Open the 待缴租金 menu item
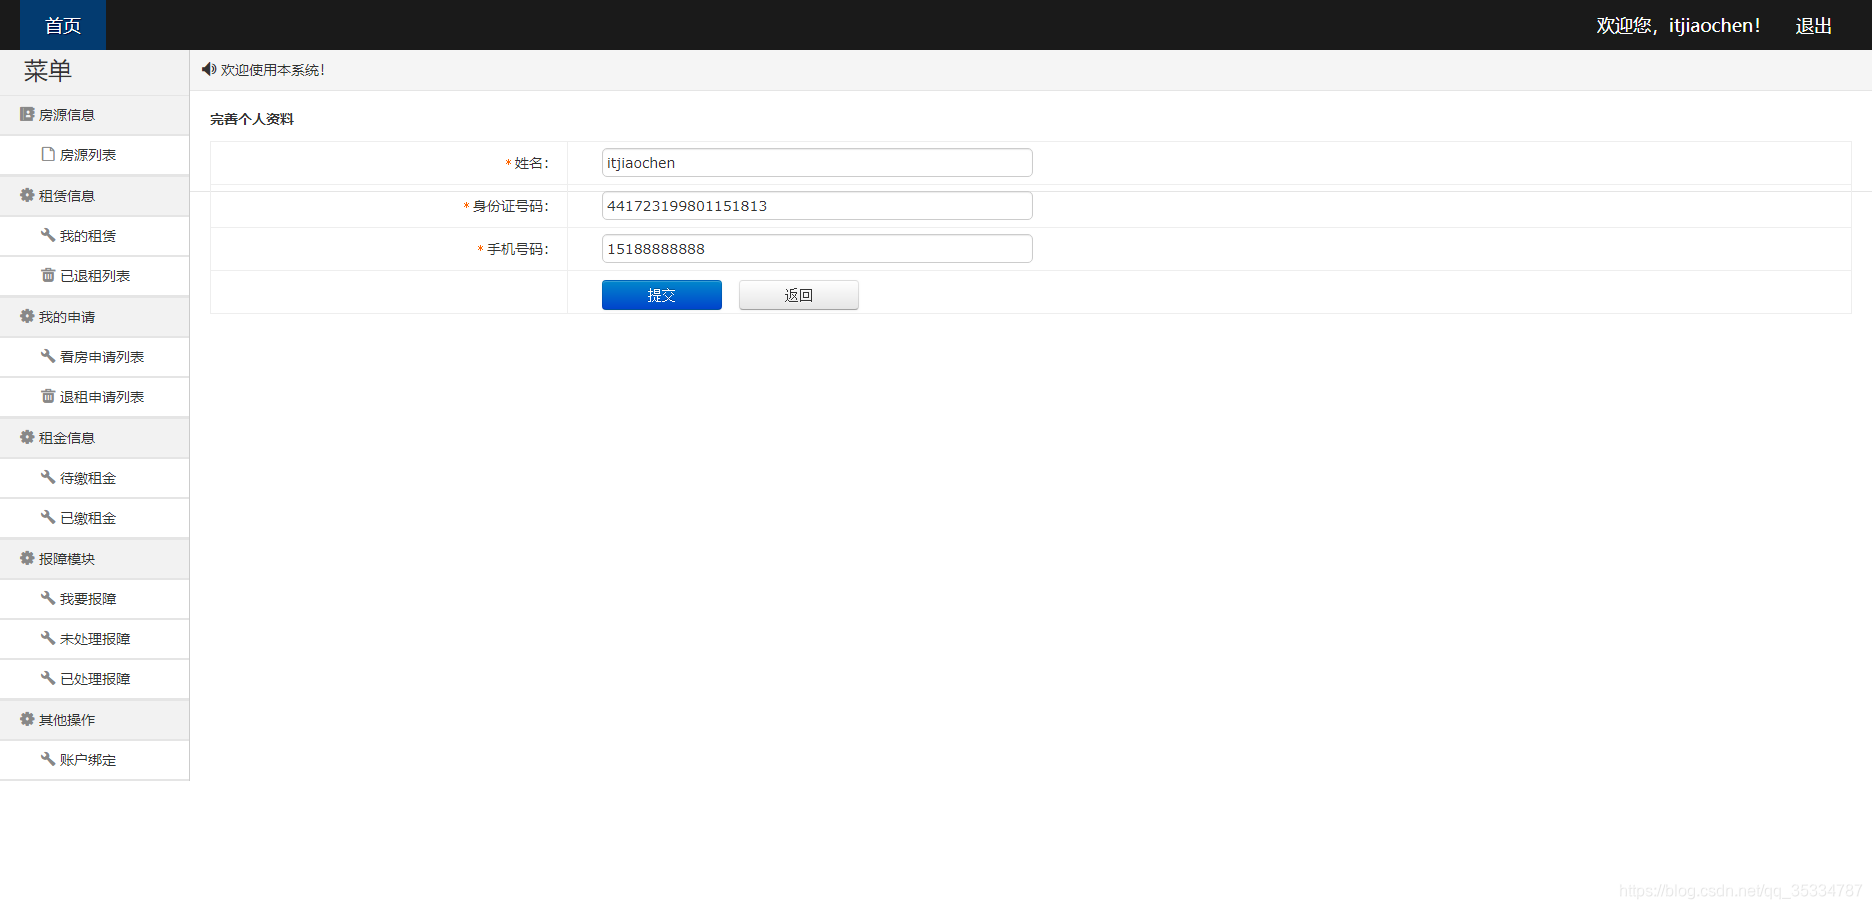The height and width of the screenshot is (909, 1872). pyautogui.click(x=94, y=478)
